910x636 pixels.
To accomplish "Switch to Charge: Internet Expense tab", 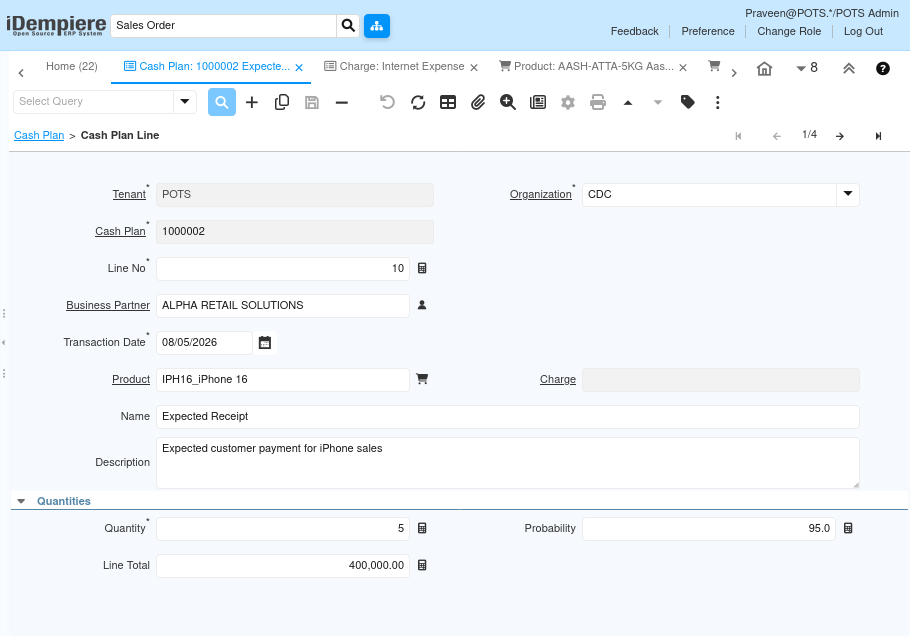I will (394, 66).
